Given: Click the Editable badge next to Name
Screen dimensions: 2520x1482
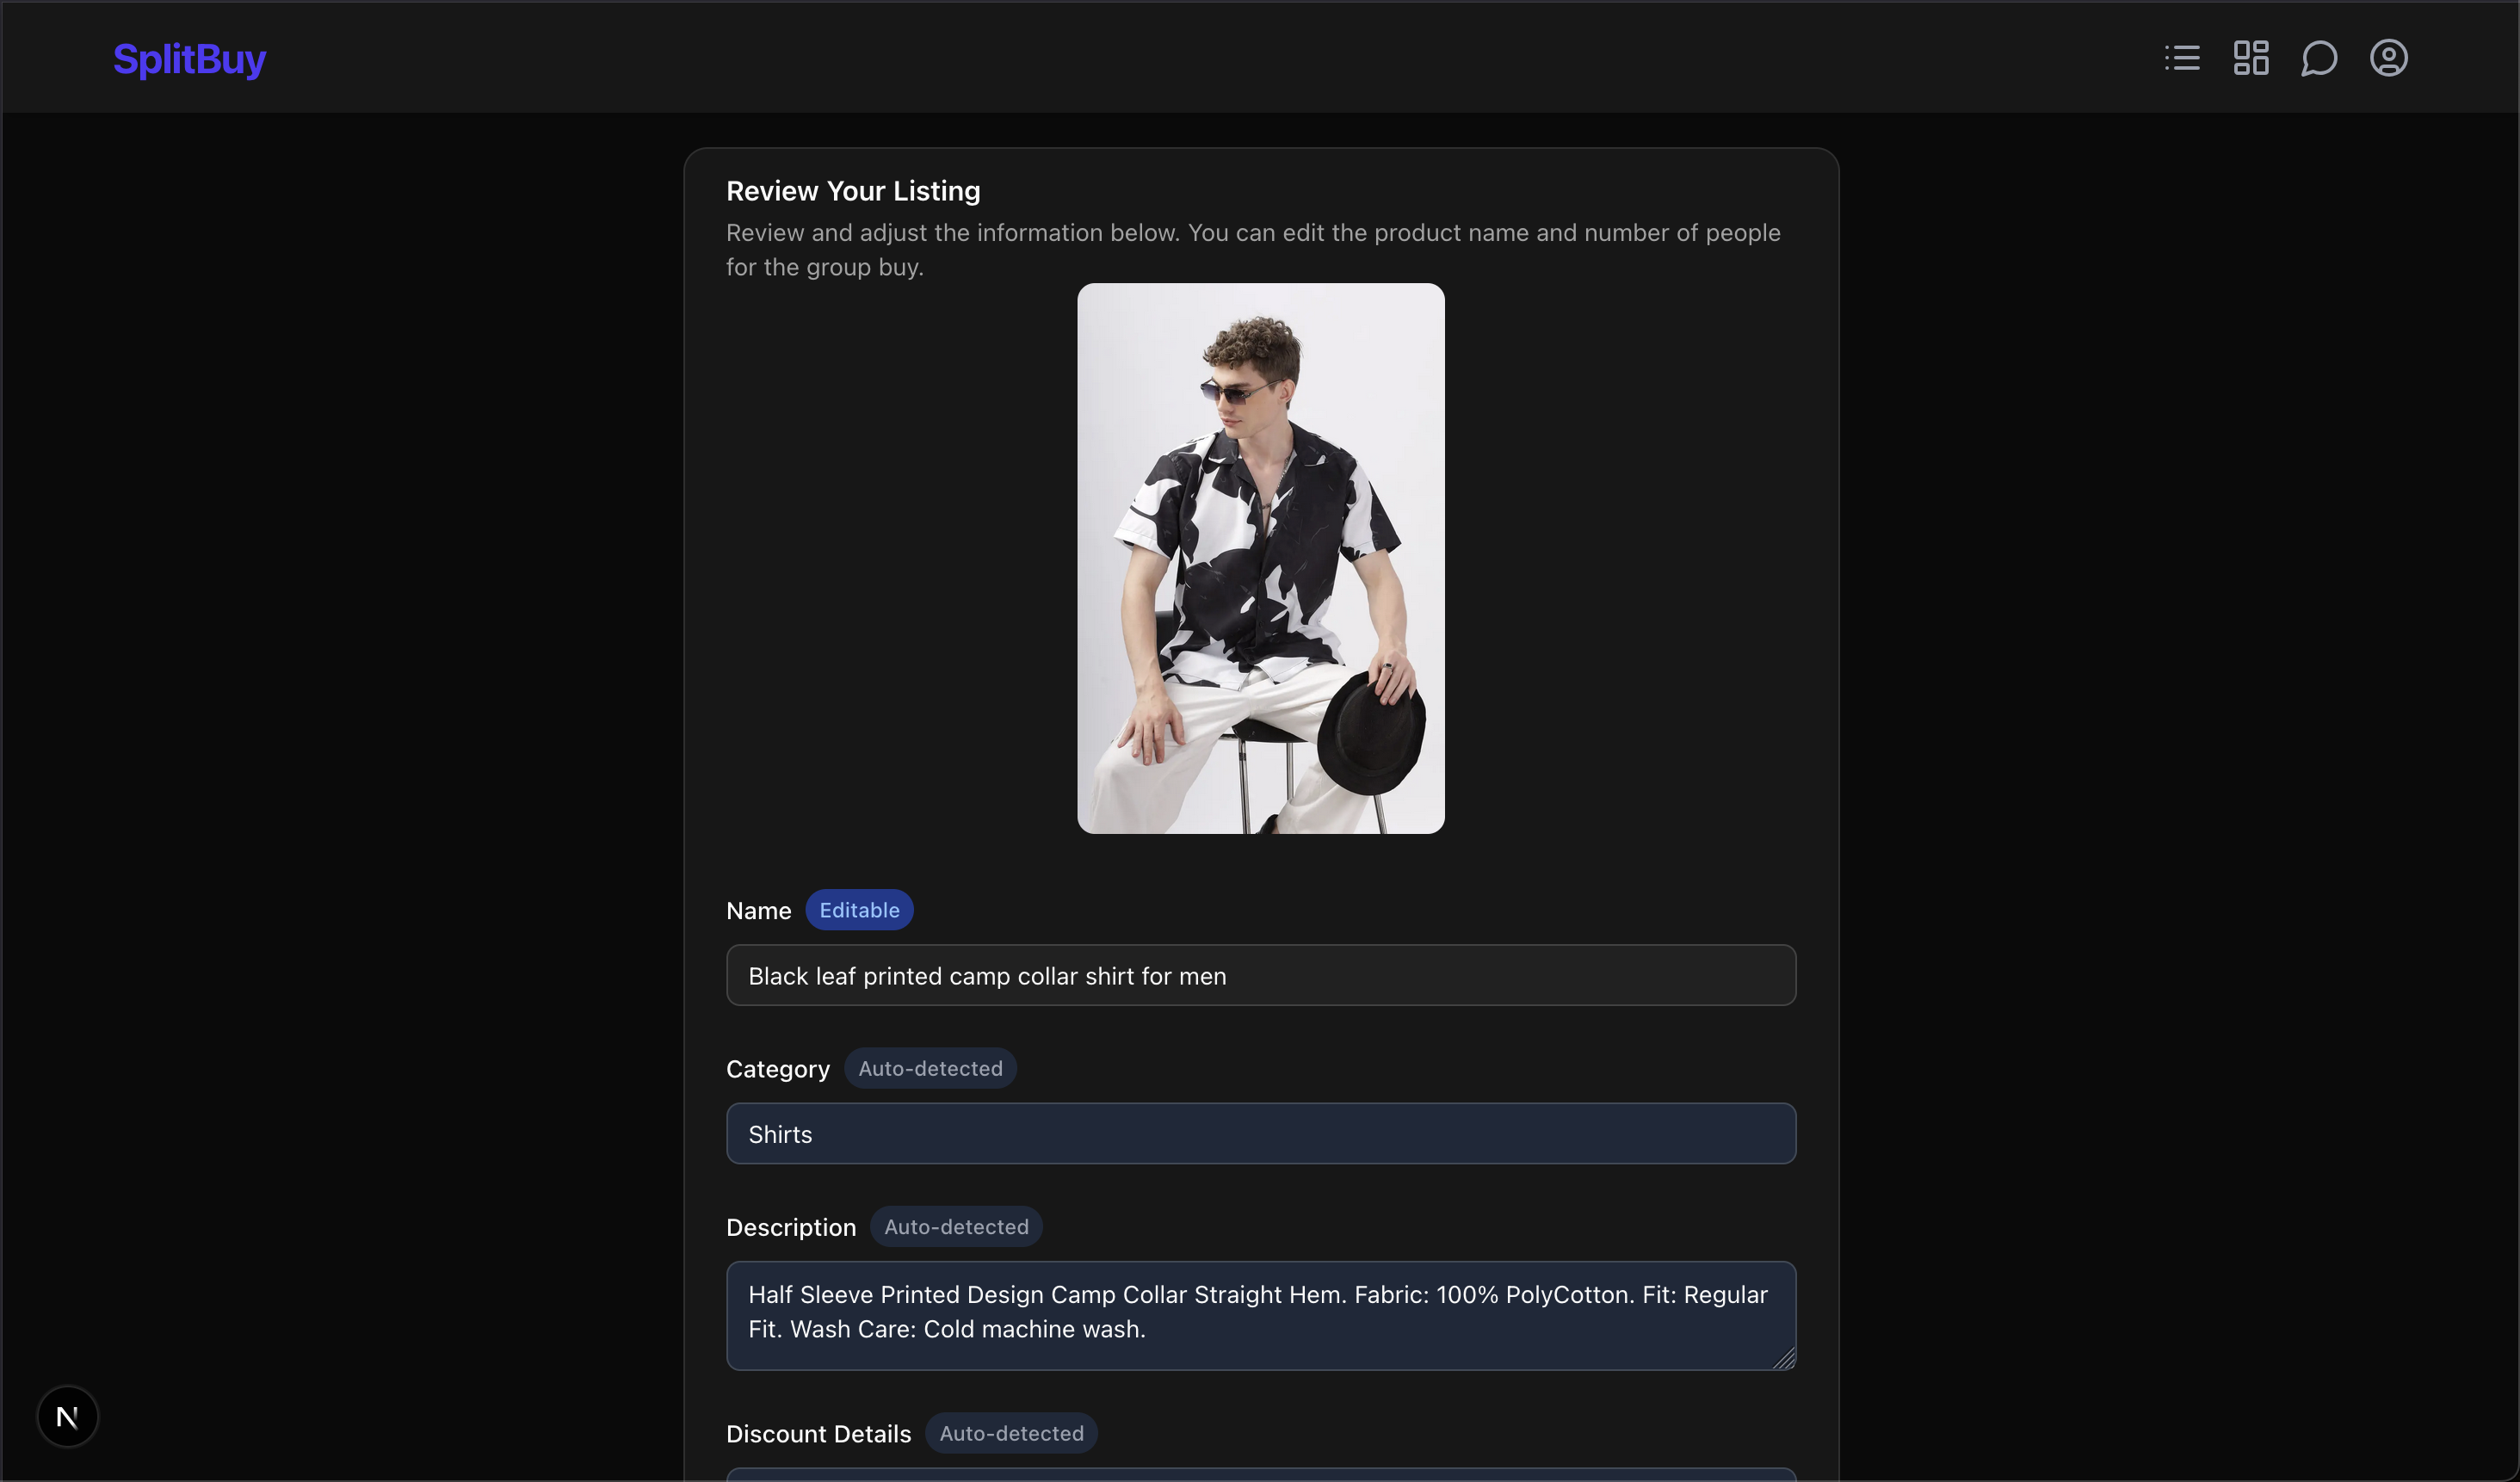Looking at the screenshot, I should [x=859, y=910].
